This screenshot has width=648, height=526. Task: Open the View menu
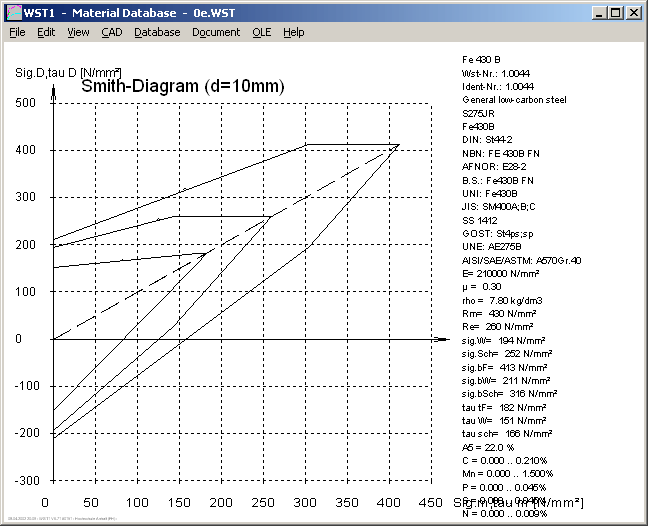coord(78,32)
